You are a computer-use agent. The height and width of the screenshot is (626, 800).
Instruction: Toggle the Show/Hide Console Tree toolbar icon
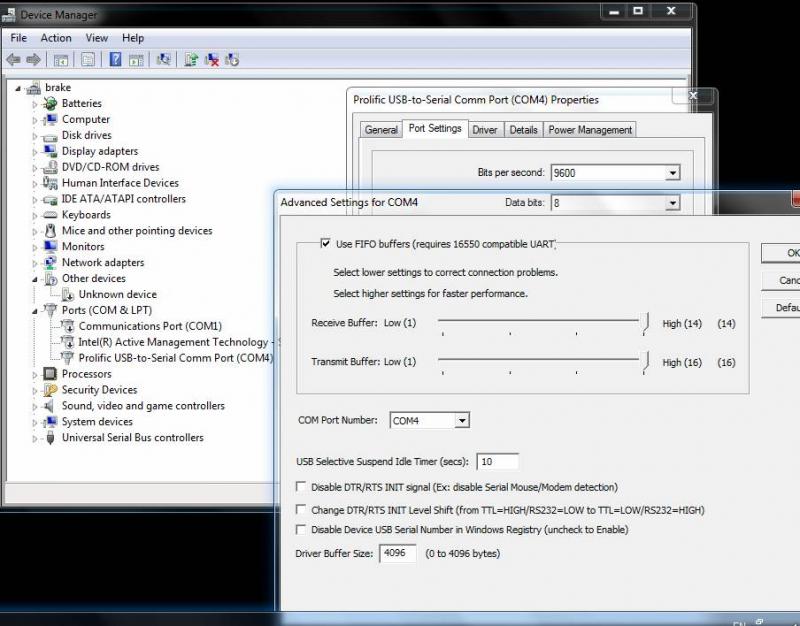pyautogui.click(x=61, y=60)
